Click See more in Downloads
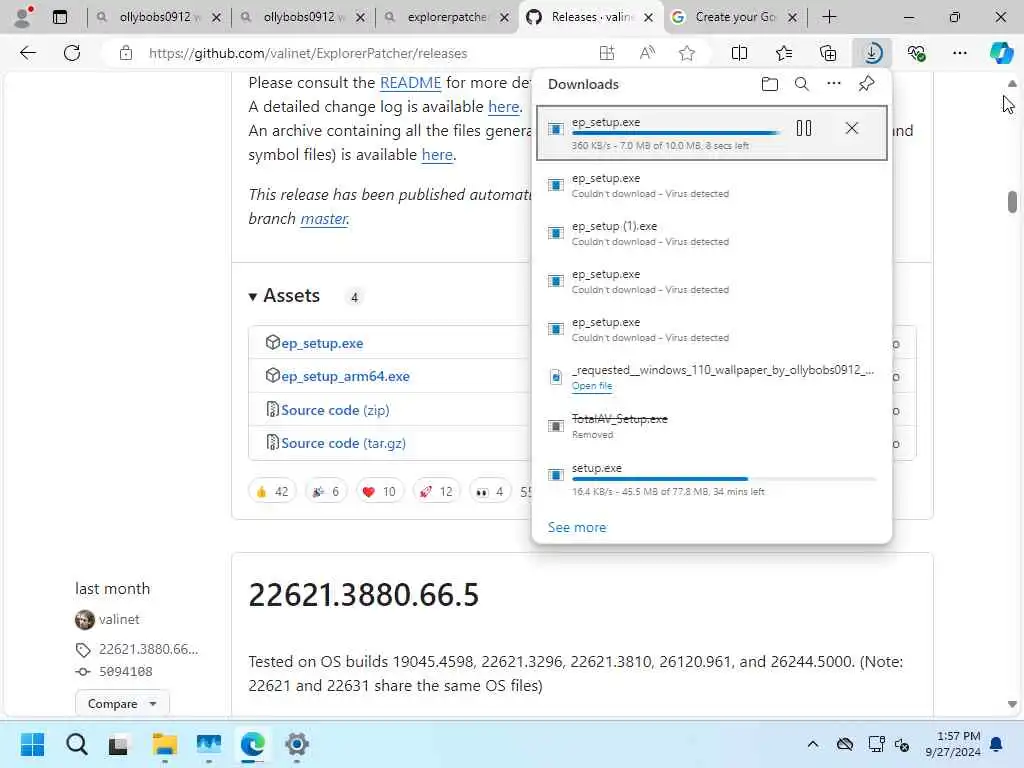Viewport: 1024px width, 768px height. coord(577,527)
